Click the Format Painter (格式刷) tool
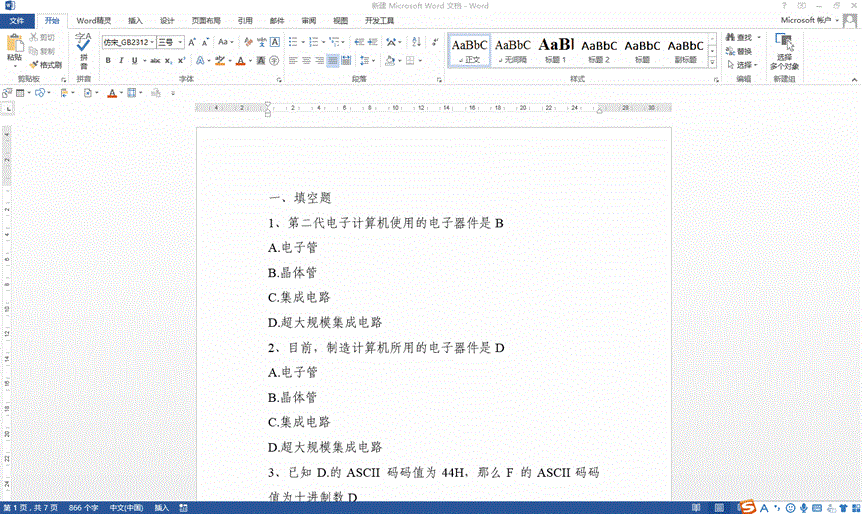 [46, 64]
